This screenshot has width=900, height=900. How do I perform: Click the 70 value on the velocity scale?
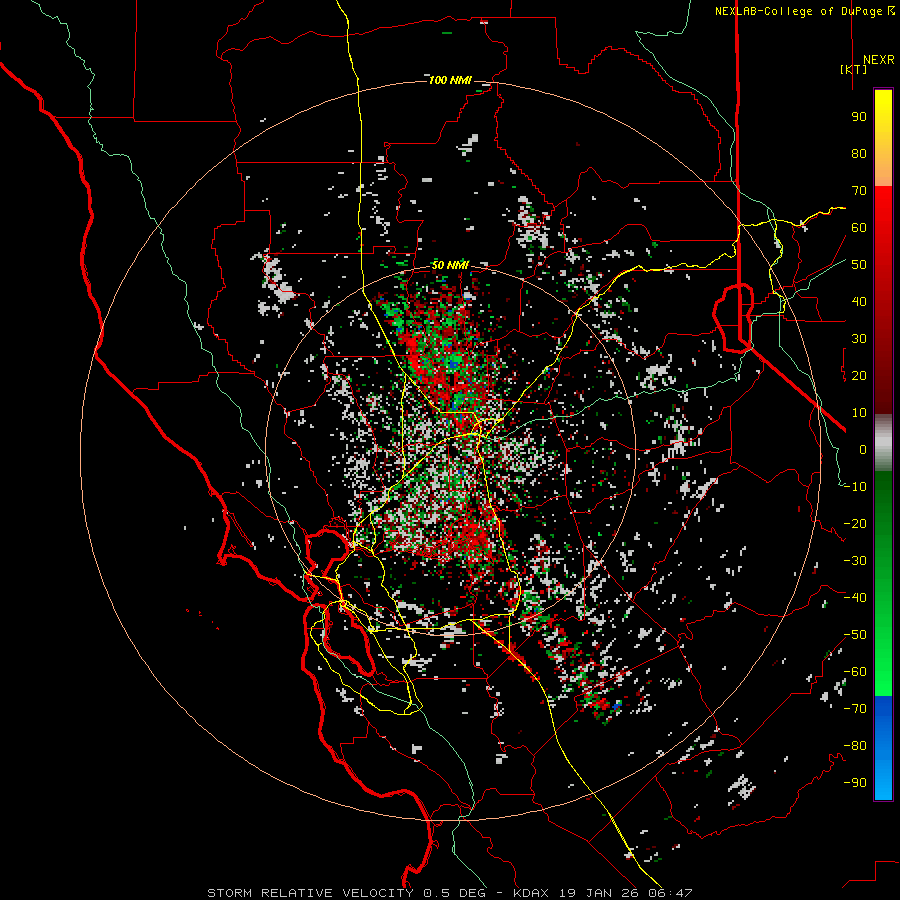click(859, 191)
